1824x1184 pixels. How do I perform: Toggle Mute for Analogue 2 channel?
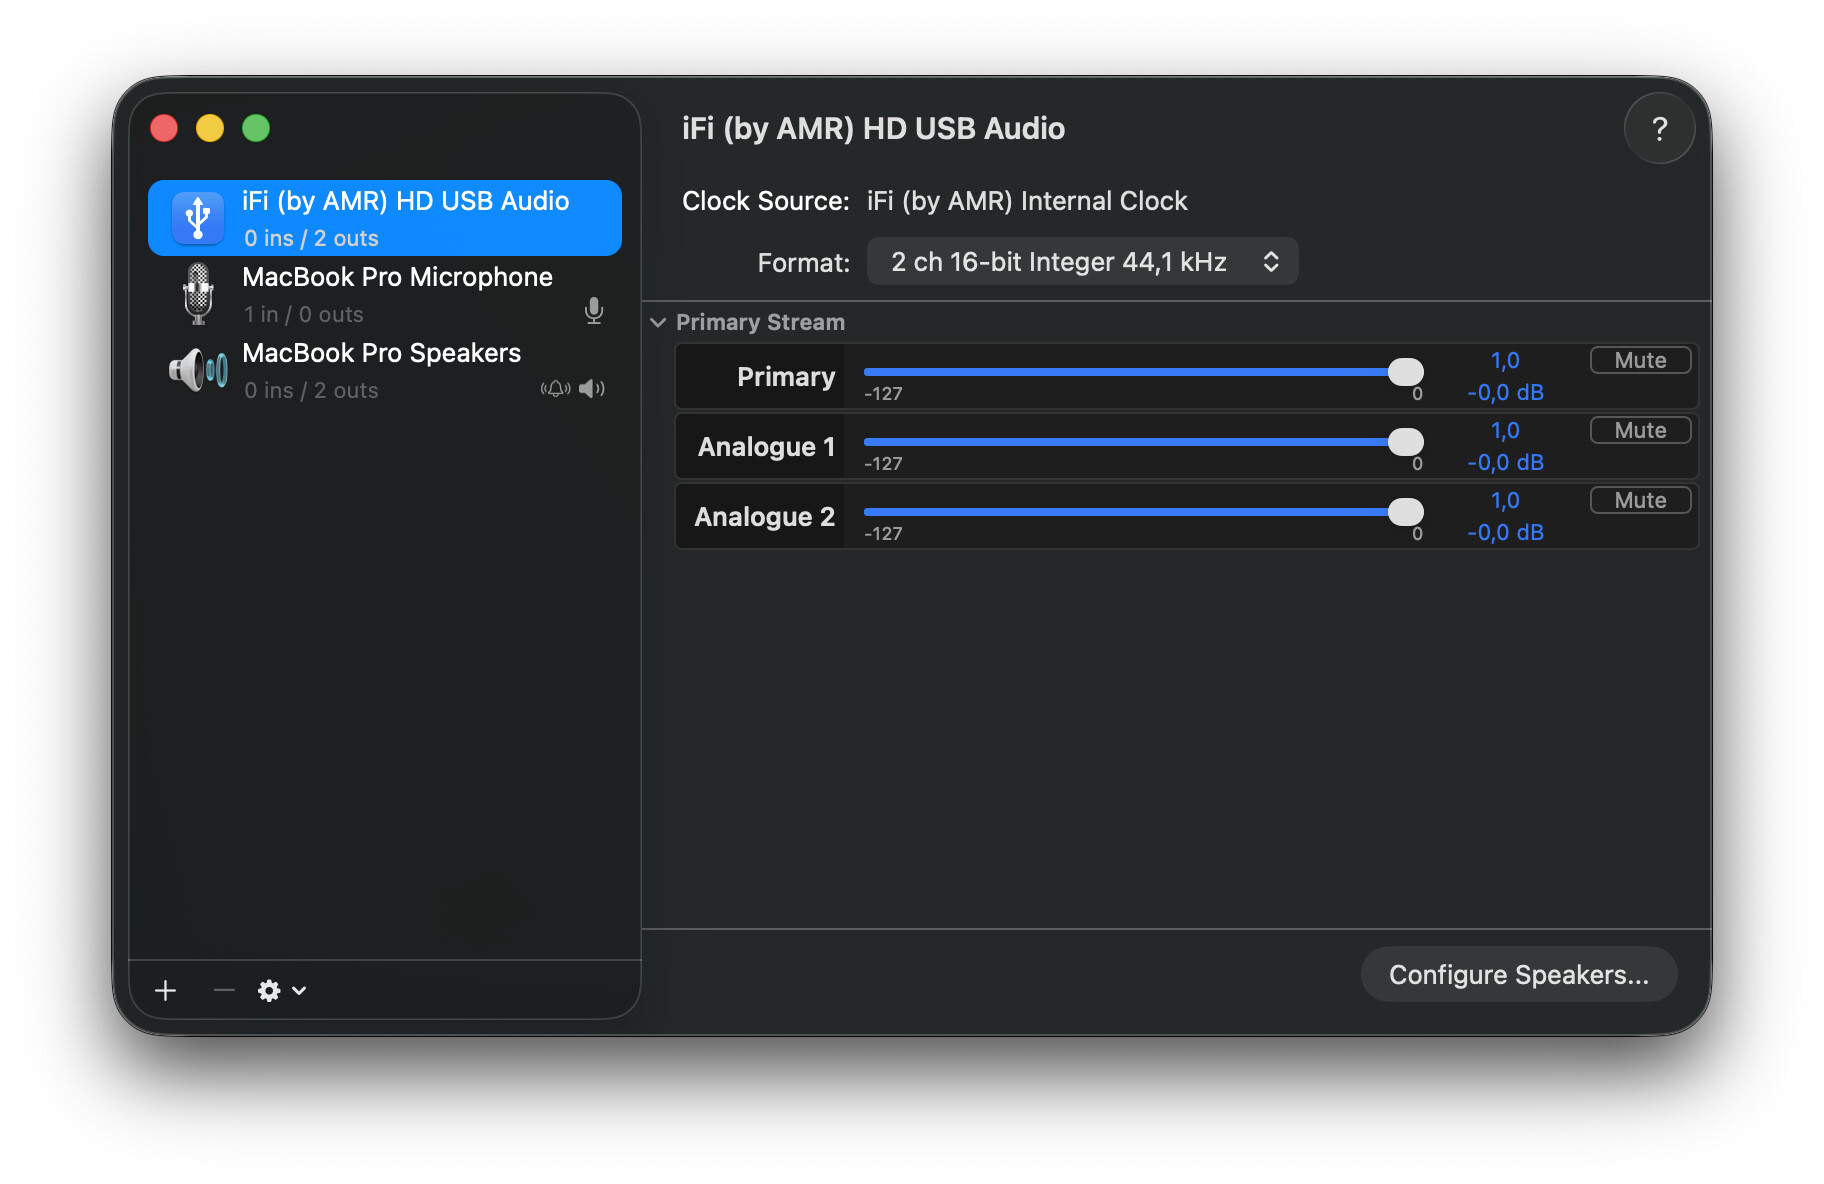[x=1640, y=500]
